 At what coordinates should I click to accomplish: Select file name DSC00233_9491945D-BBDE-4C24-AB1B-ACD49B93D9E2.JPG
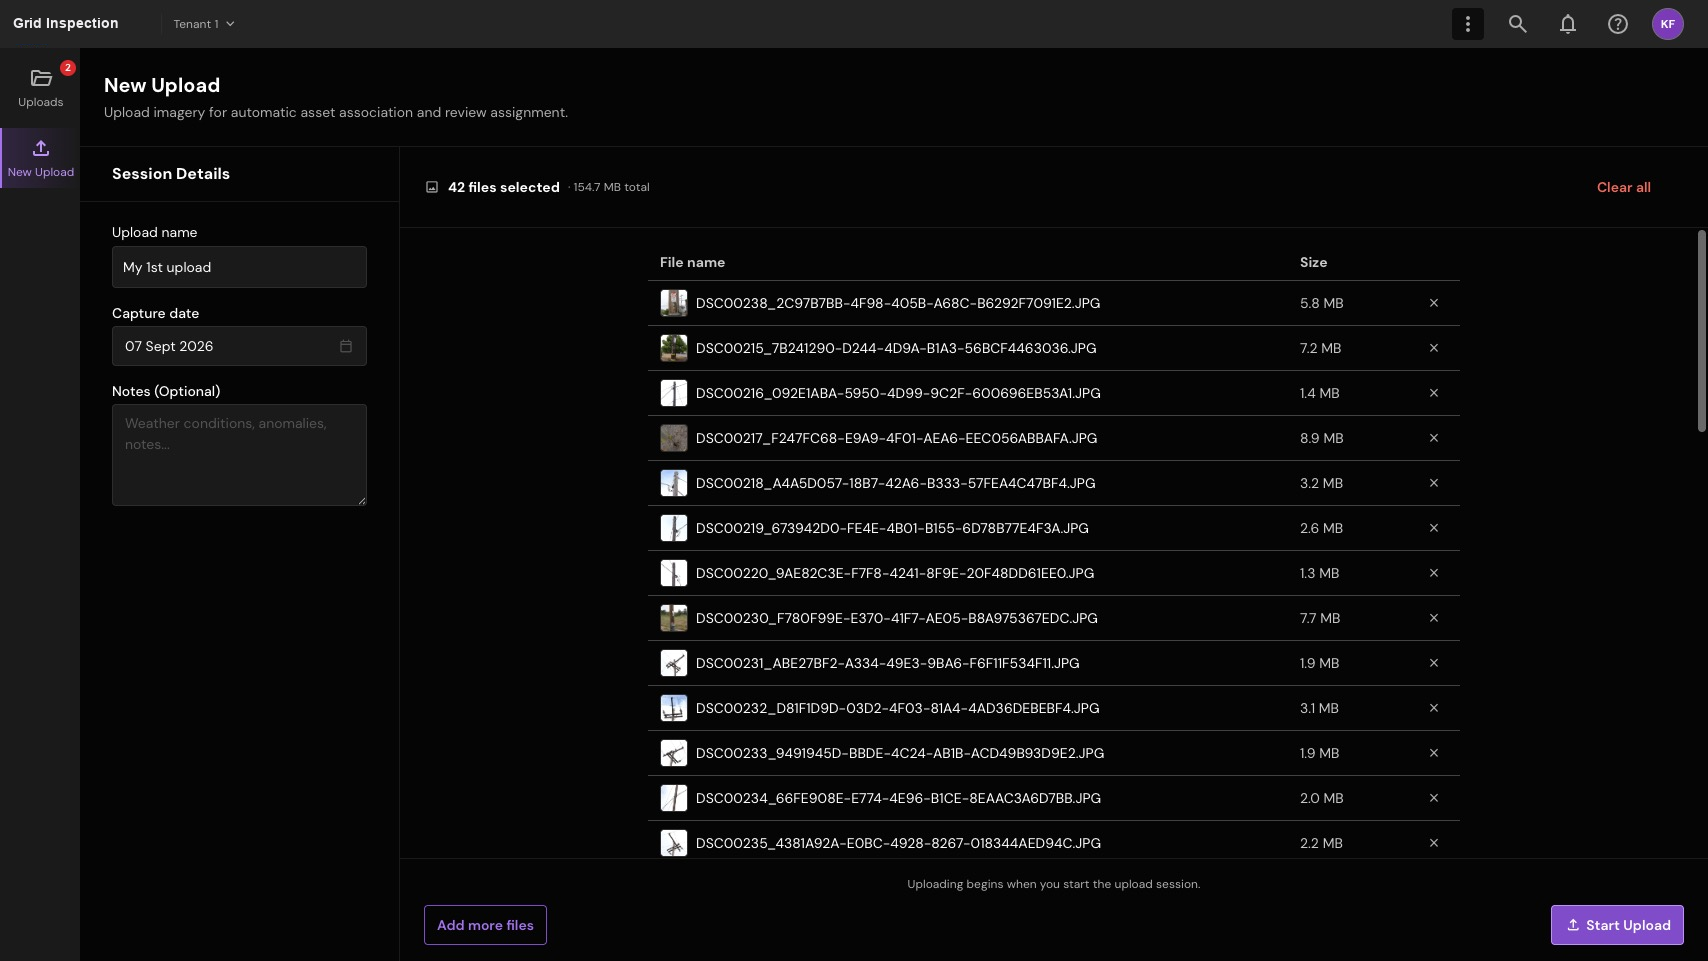(x=900, y=753)
